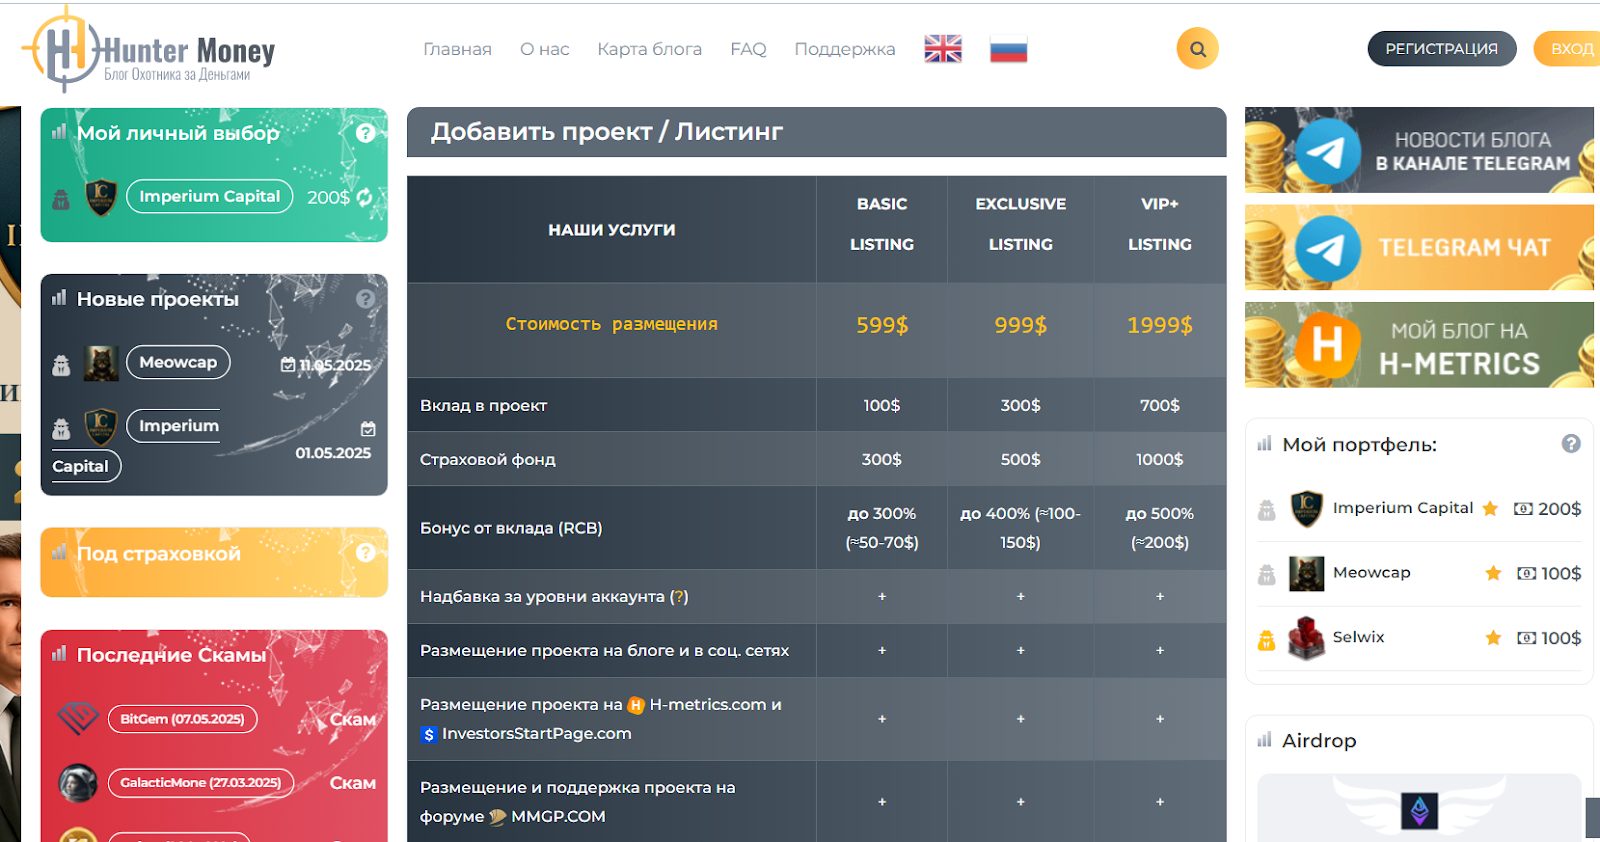Image resolution: width=1600 pixels, height=842 pixels.
Task: Open Карта блога in the navigation
Action: [649, 49]
